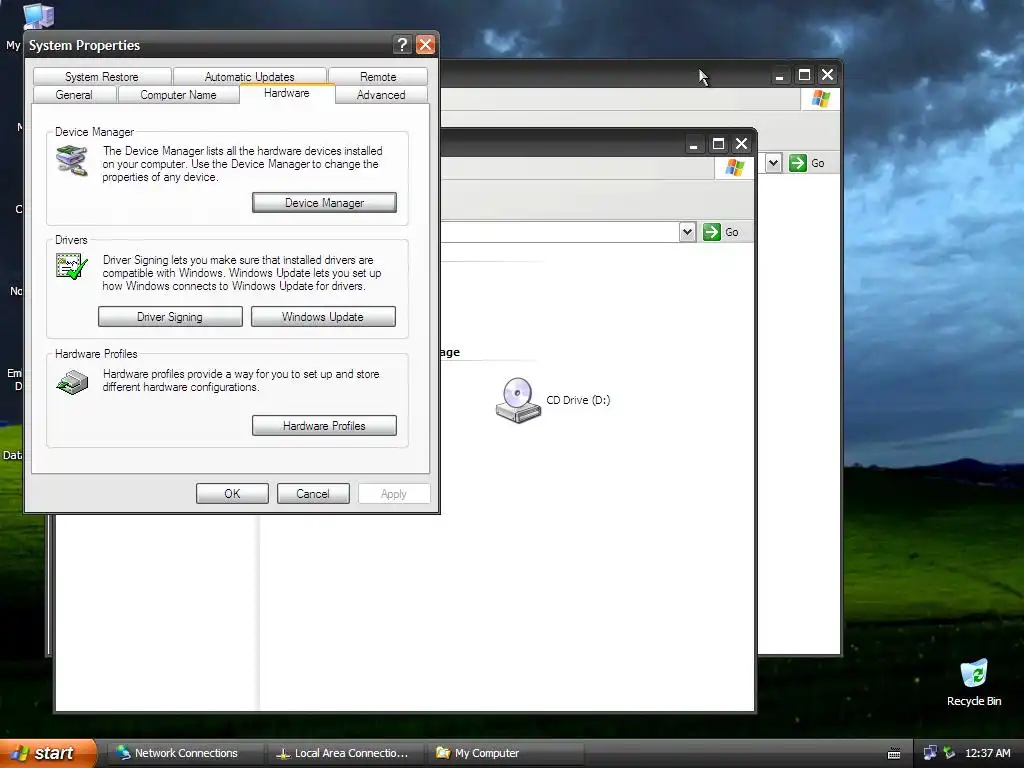
Task: Click Go button in rear window
Action: tap(807, 163)
